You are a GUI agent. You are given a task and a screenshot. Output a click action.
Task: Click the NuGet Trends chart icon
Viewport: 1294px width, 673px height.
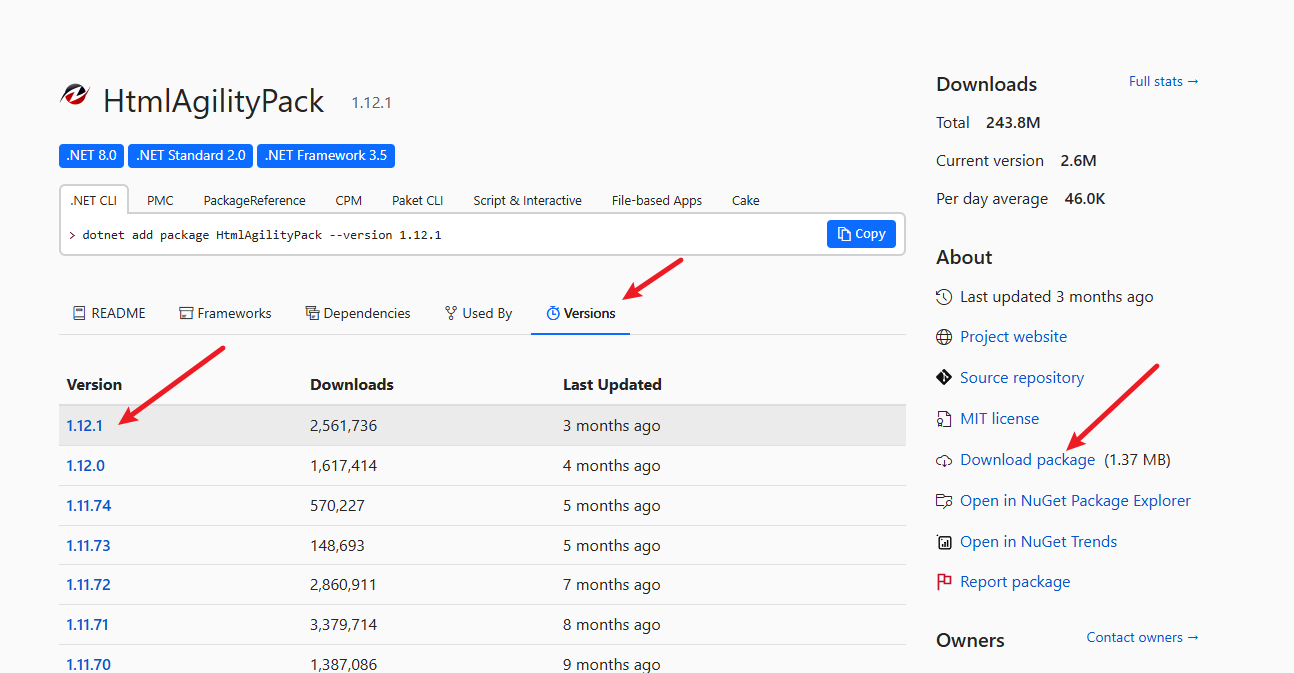click(944, 542)
